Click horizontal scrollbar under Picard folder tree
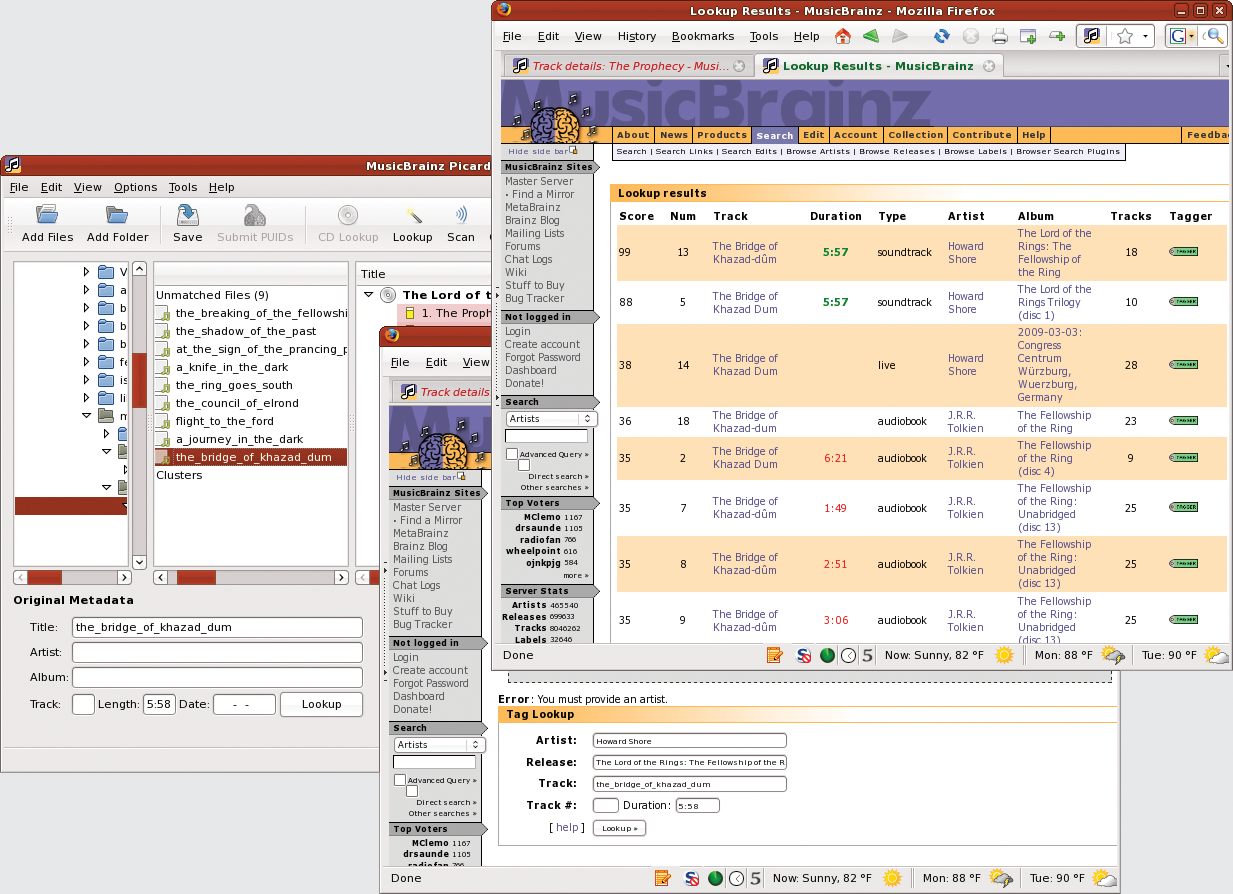Viewport: 1233px width, 894px height. tap(73, 577)
